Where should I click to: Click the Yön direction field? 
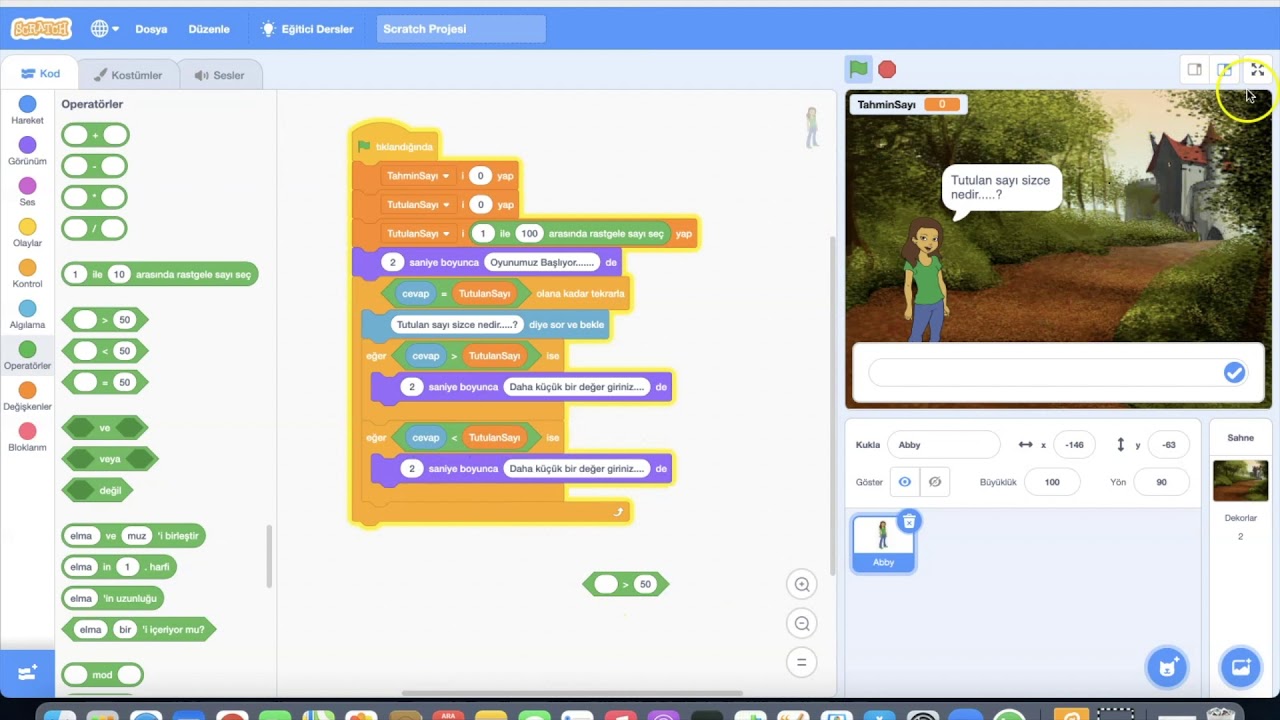1161,482
